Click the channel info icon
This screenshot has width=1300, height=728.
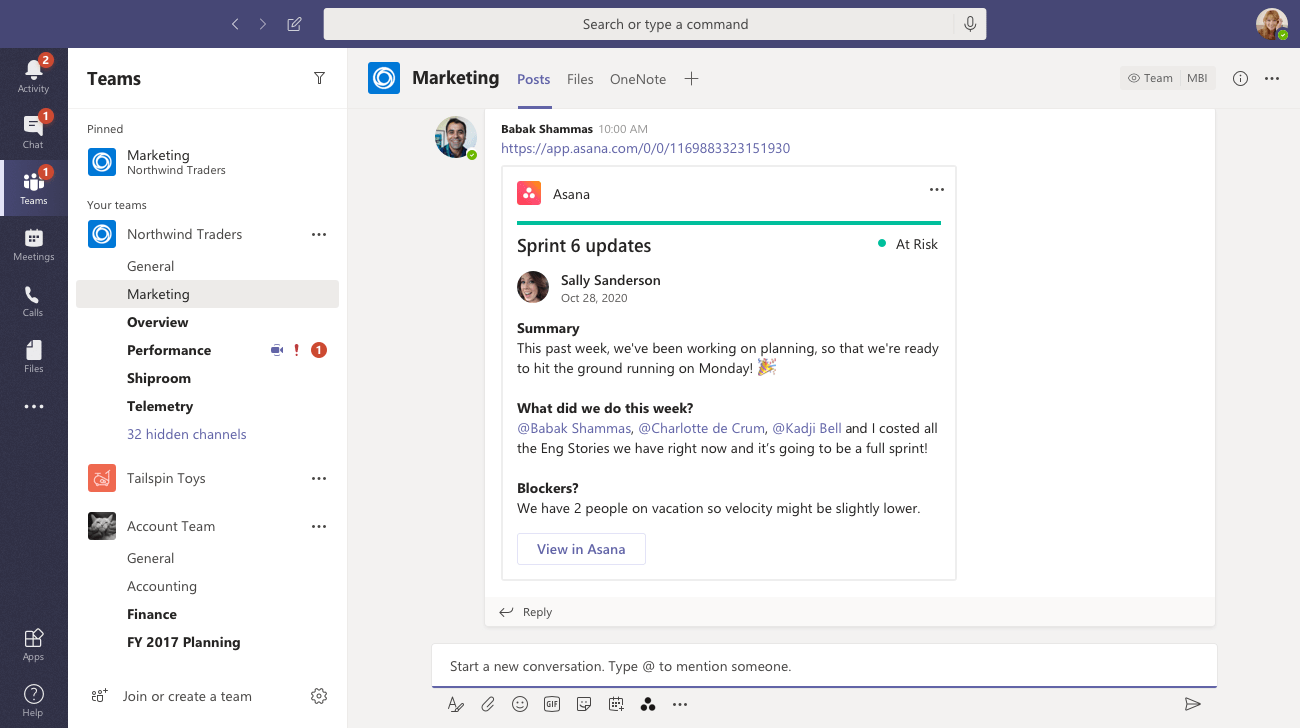[1240, 78]
